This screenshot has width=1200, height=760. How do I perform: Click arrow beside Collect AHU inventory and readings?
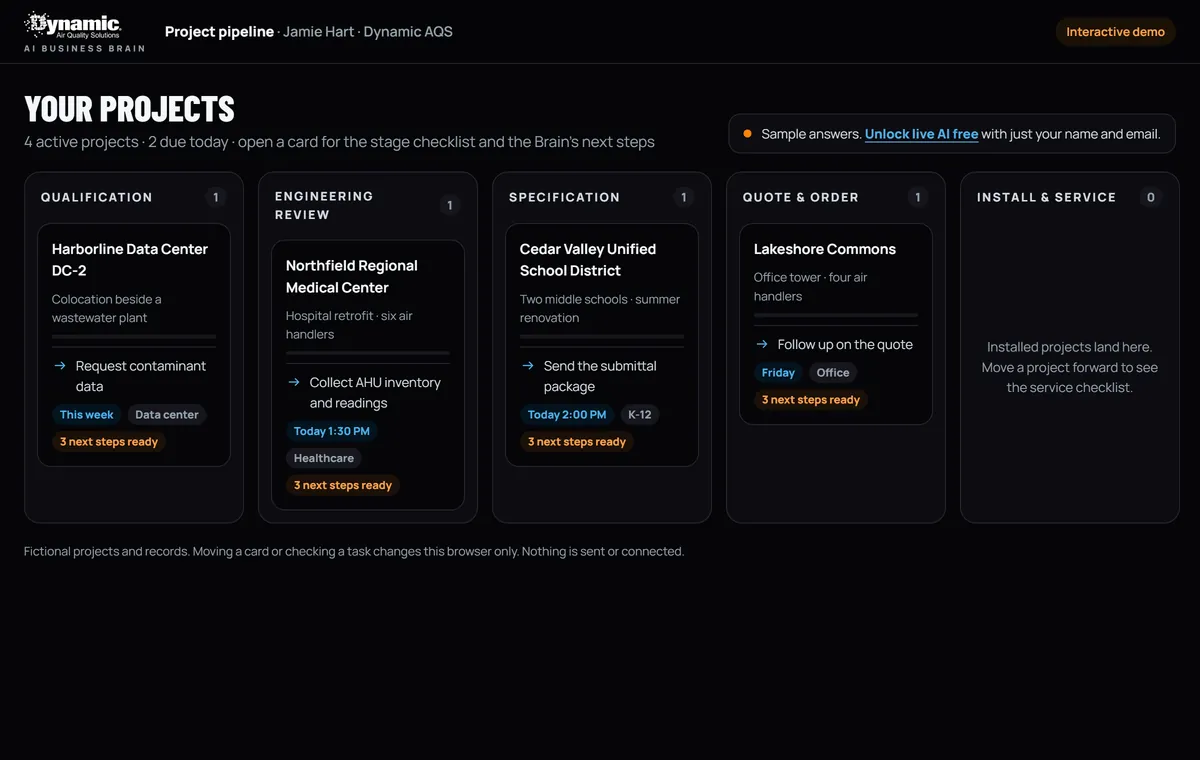pyautogui.click(x=294, y=382)
